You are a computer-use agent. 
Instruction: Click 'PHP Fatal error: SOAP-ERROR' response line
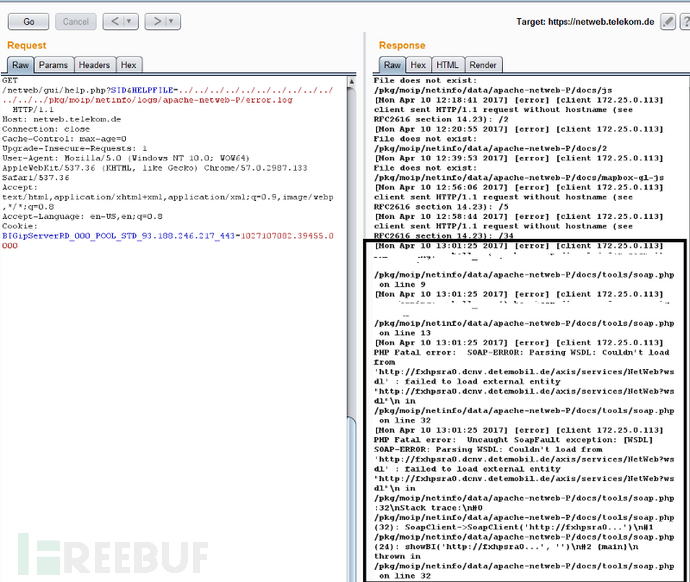[521, 352]
